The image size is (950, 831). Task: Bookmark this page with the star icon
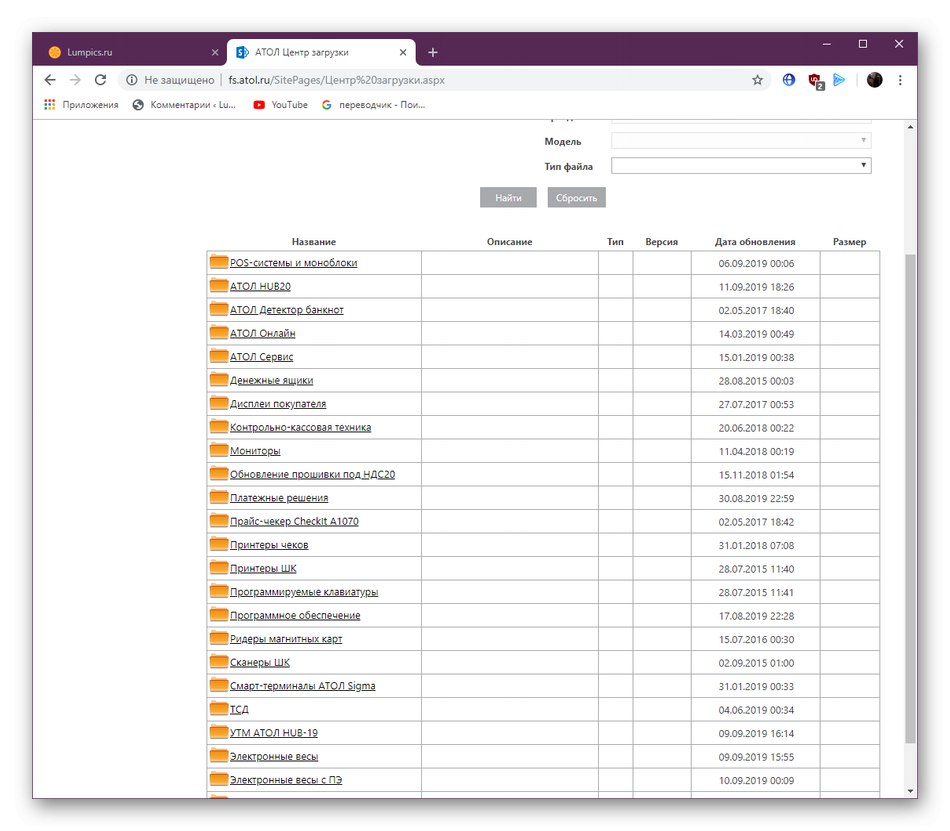coord(757,80)
